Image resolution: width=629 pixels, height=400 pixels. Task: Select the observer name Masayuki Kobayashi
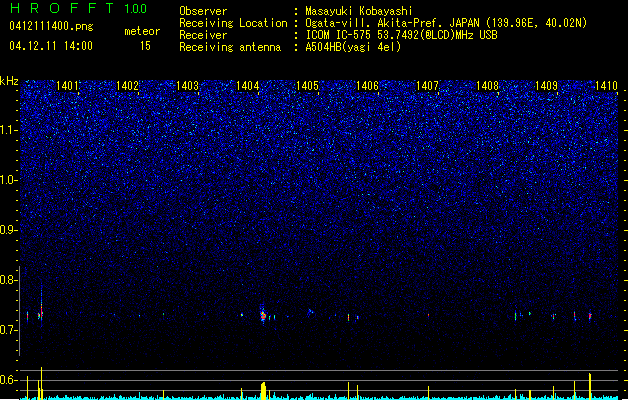pos(359,11)
